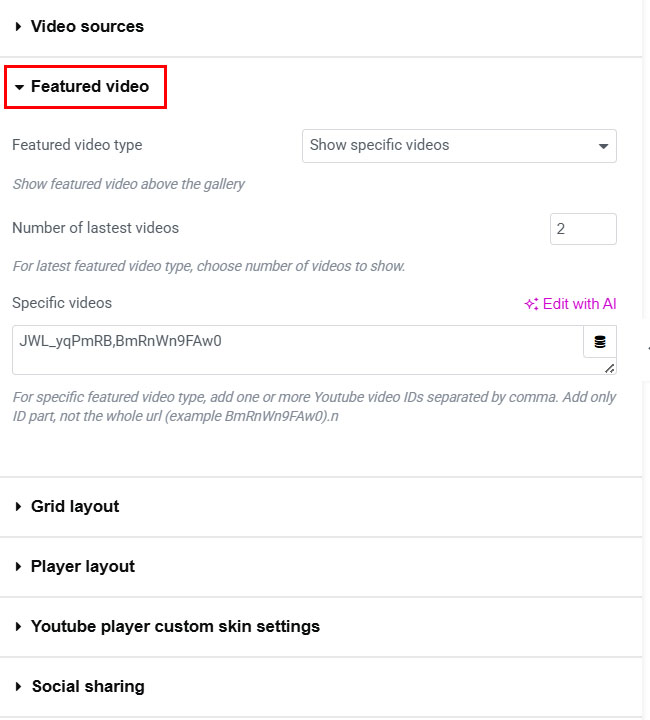Click the Specific videos label

(62, 303)
